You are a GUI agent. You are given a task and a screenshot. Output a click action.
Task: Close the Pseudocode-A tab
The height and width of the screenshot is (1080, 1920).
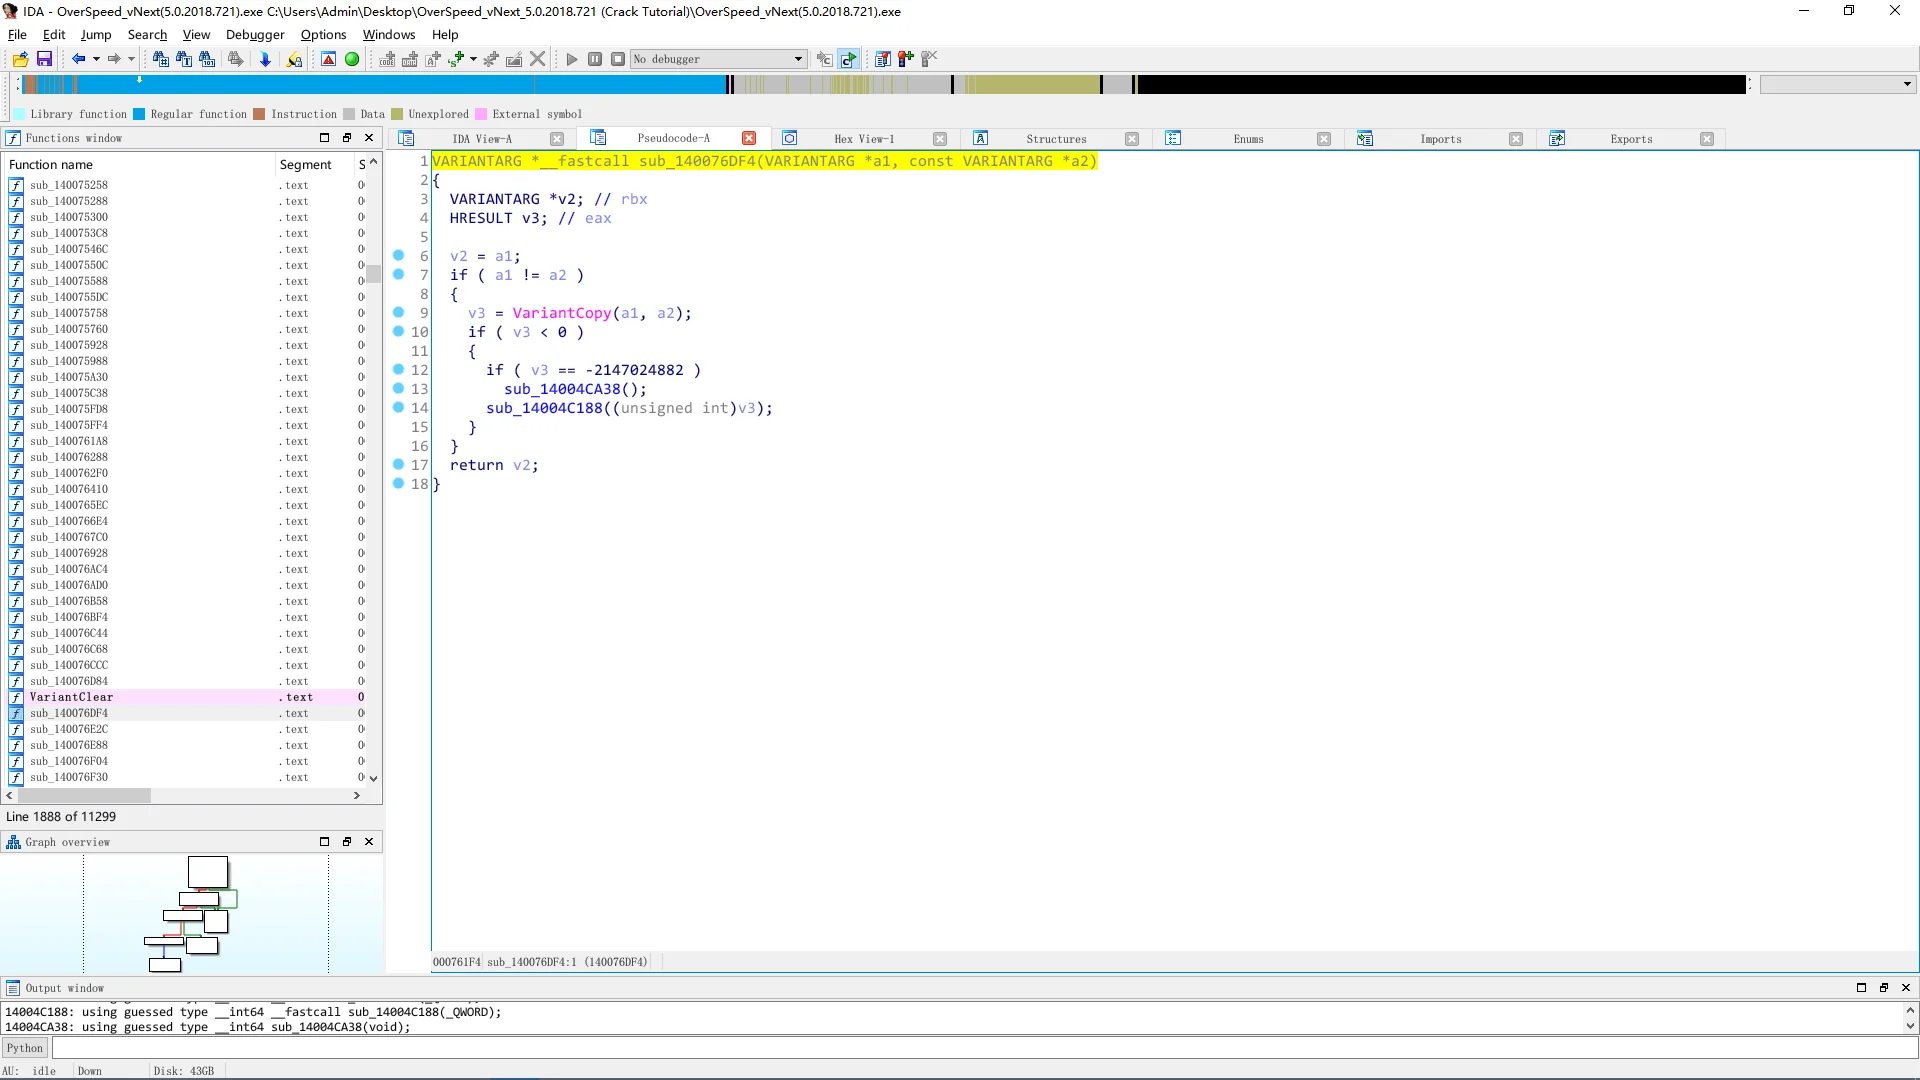coord(749,139)
